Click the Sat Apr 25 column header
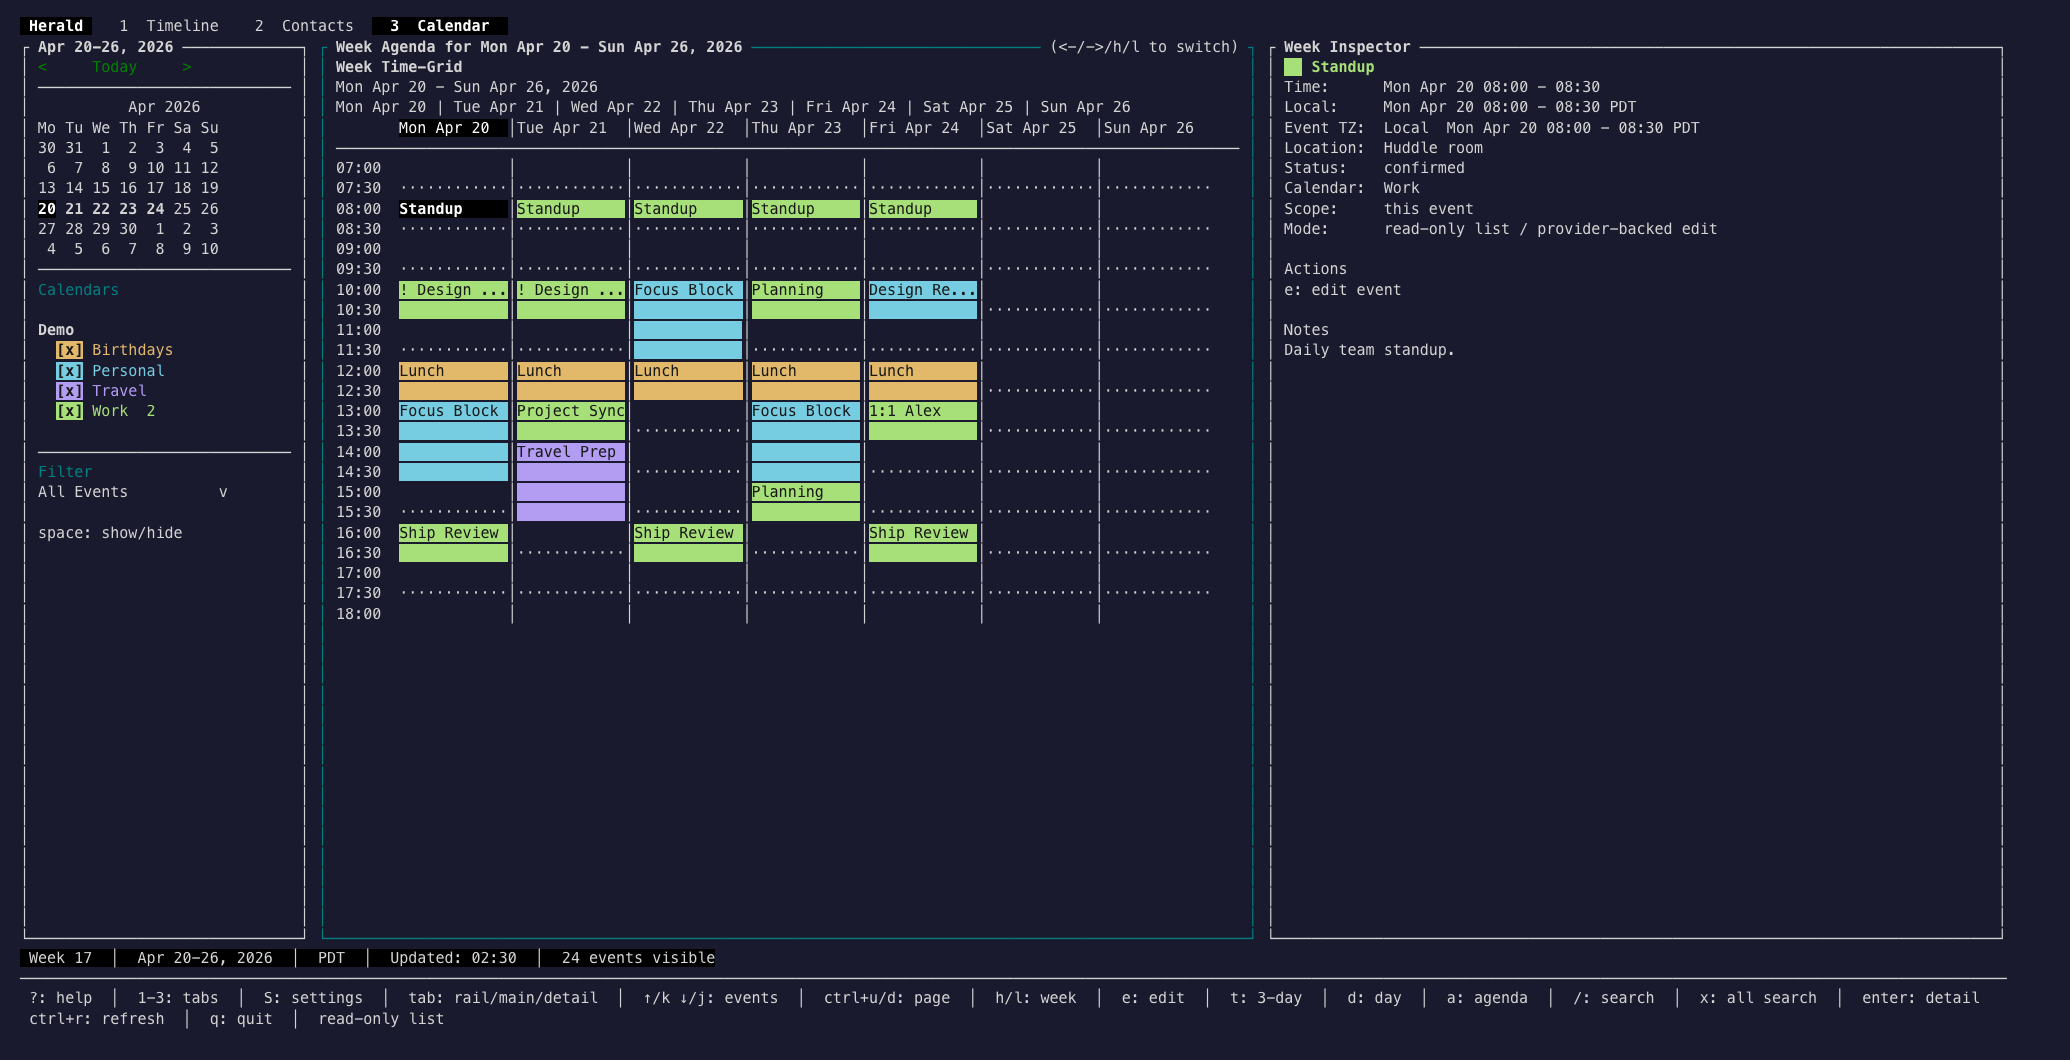 1032,128
